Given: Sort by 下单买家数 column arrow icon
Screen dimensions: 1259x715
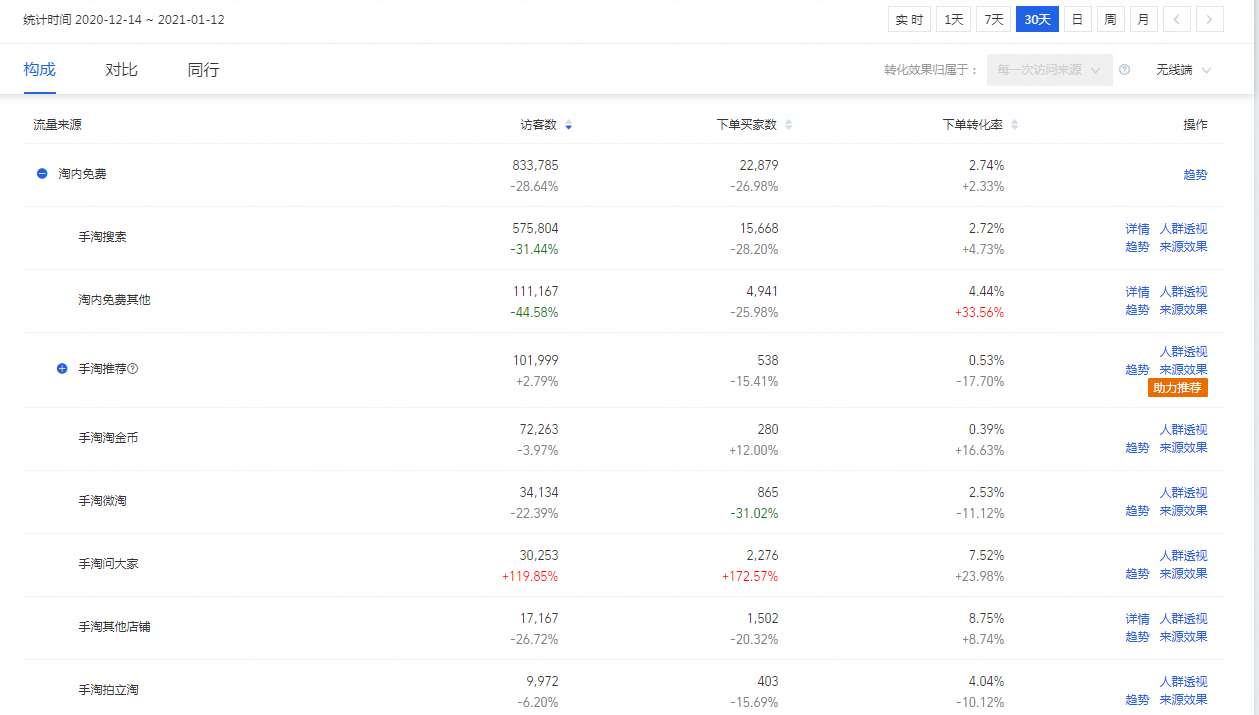Looking at the screenshot, I should (x=788, y=125).
